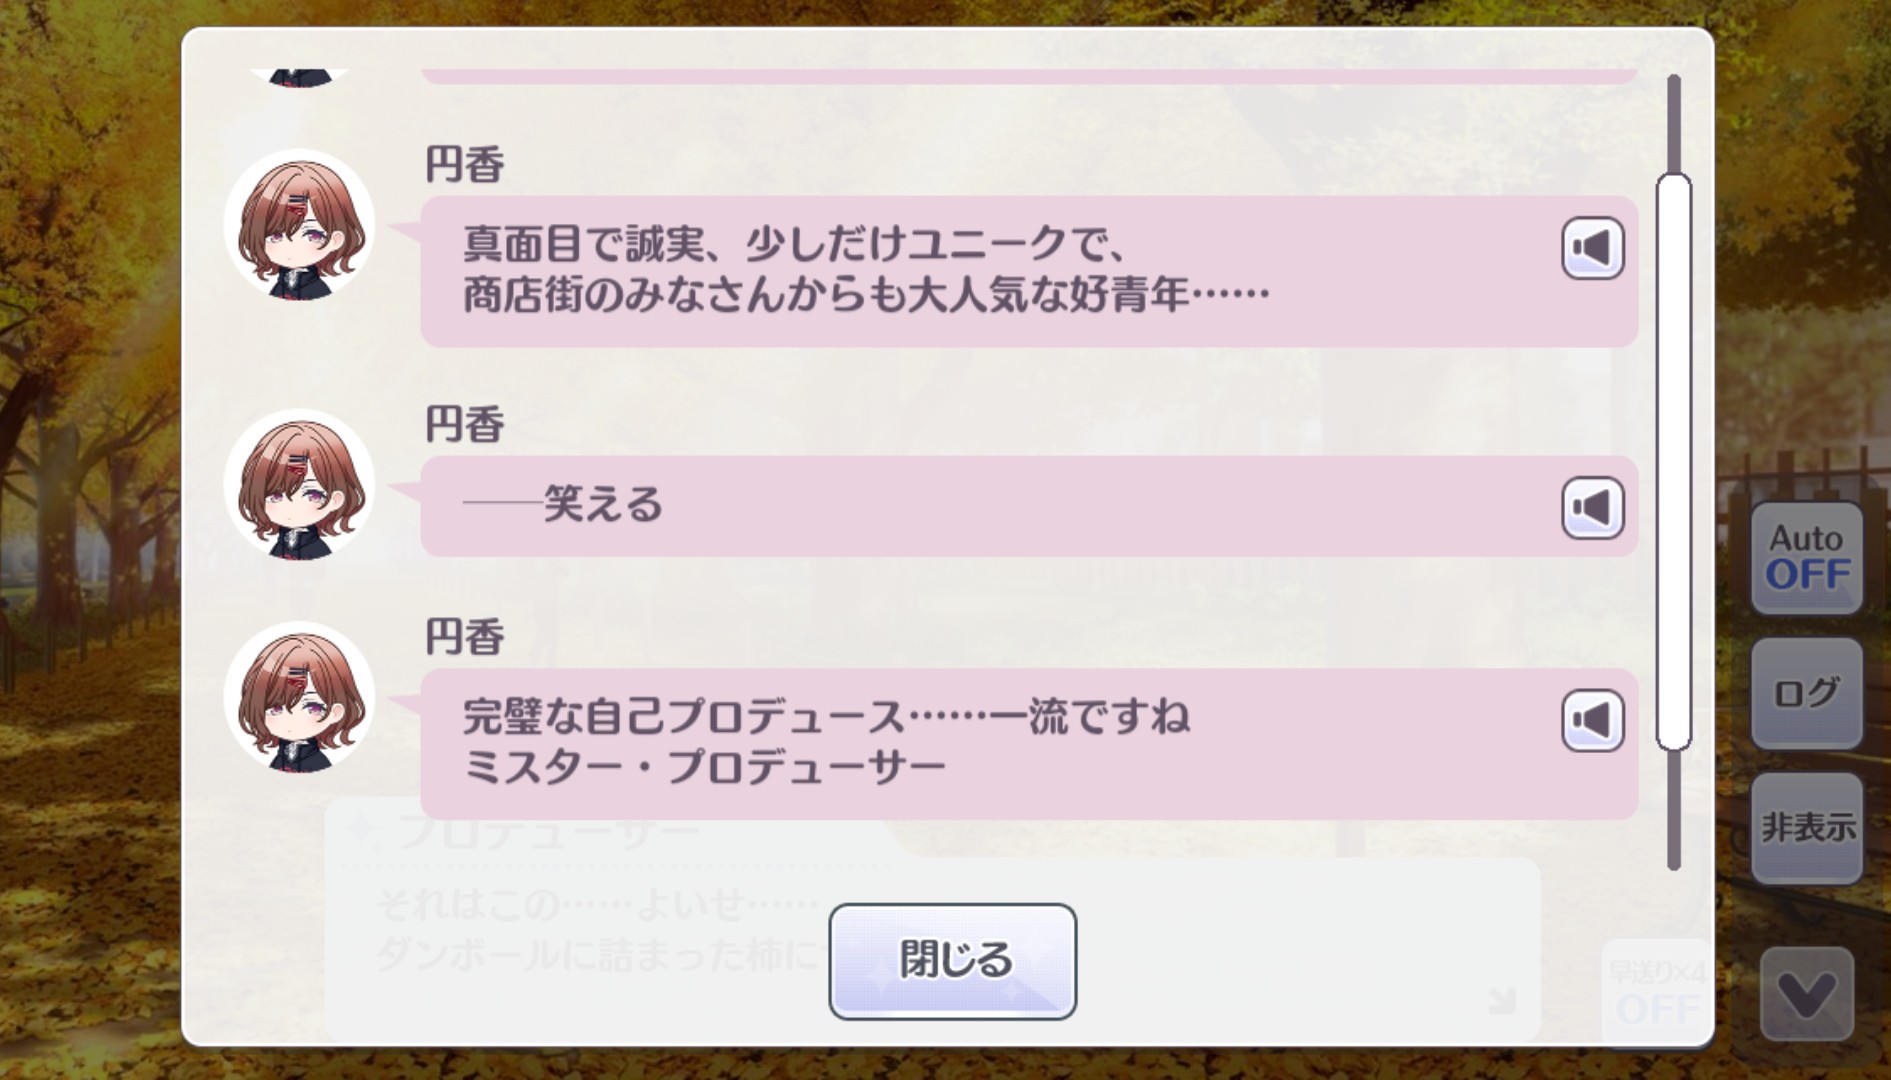Click 円香's avatar beside 笑える line

pyautogui.click(x=299, y=485)
